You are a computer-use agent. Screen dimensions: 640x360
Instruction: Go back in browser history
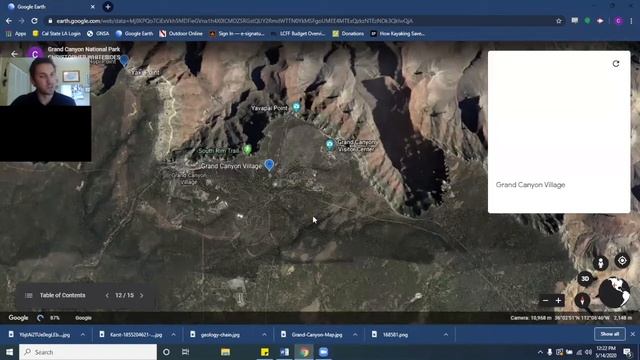(x=9, y=21)
